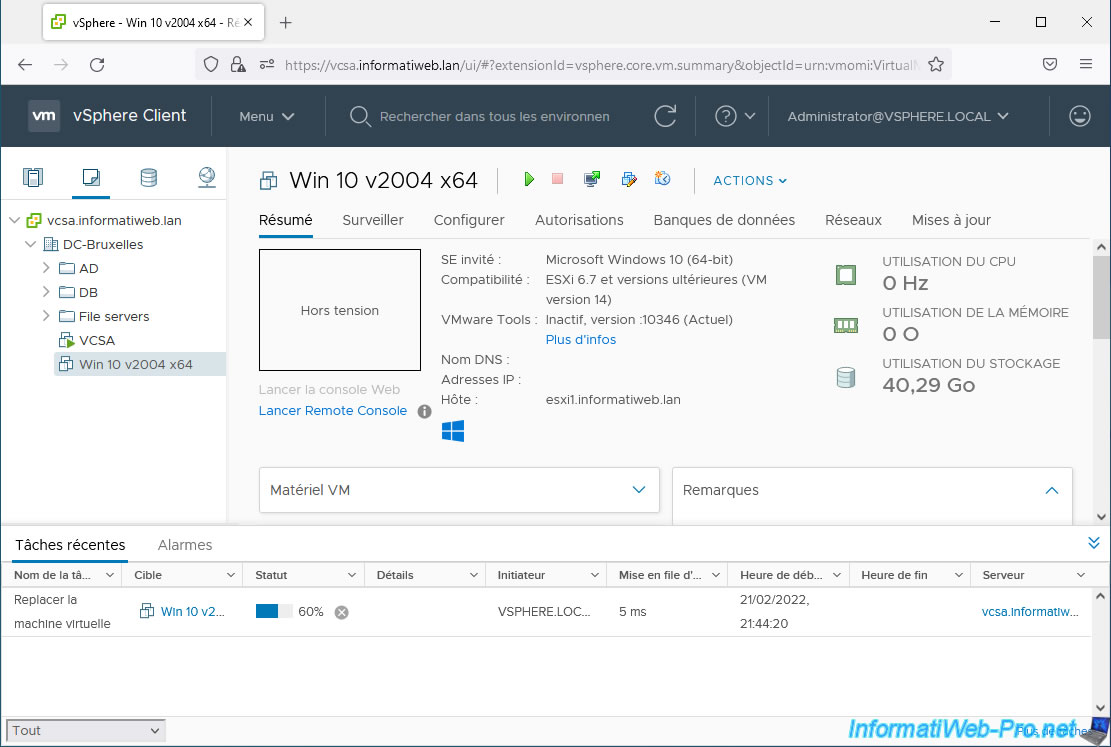Viewport: 1111px width, 747px height.
Task: Open the Tout filter dropdown
Action: [x=85, y=731]
